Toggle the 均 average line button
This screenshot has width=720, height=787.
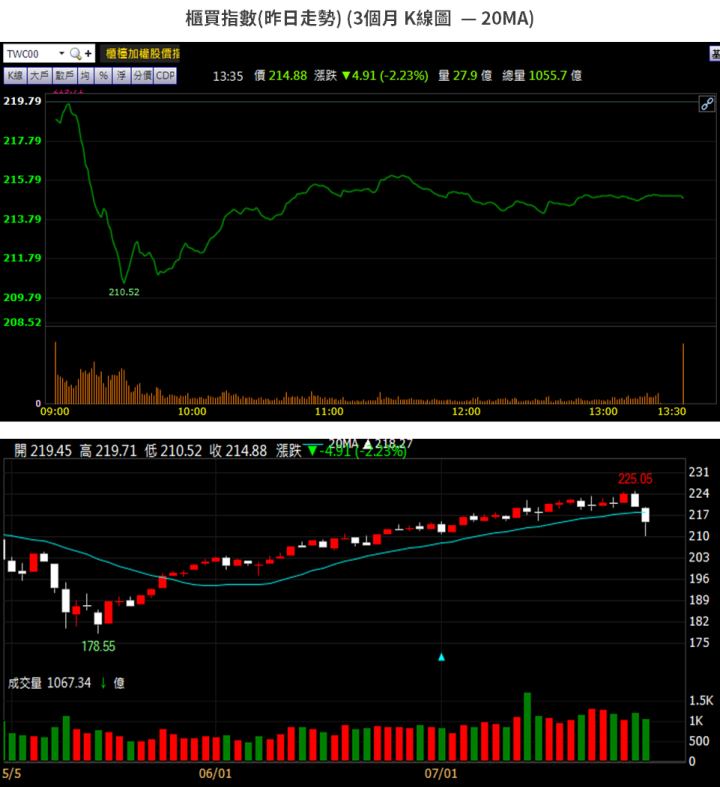pos(85,76)
